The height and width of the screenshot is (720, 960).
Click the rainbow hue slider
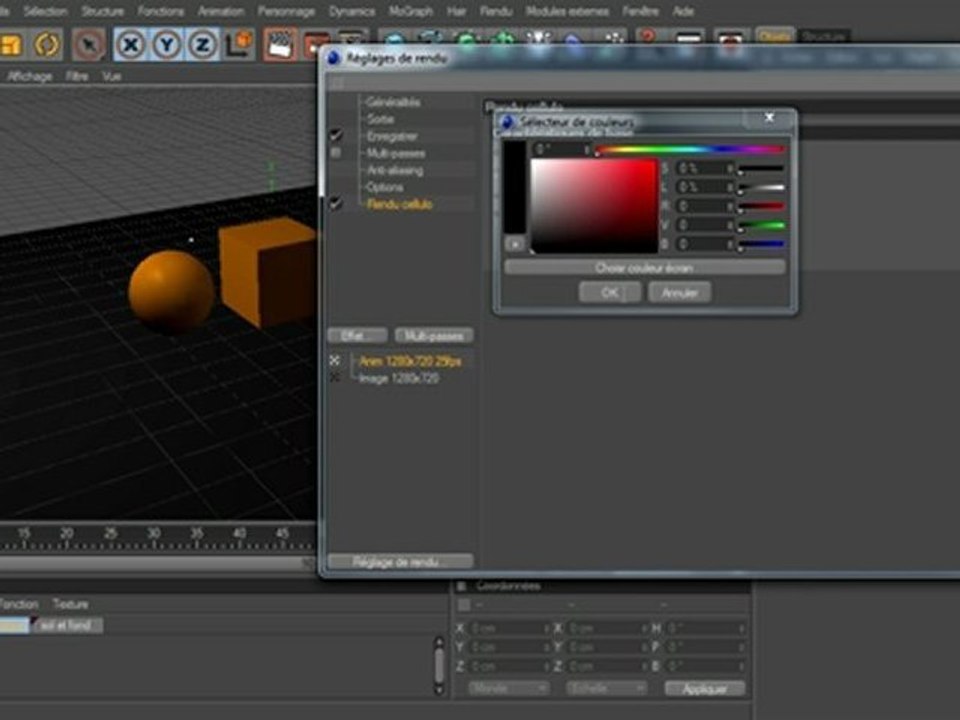690,149
